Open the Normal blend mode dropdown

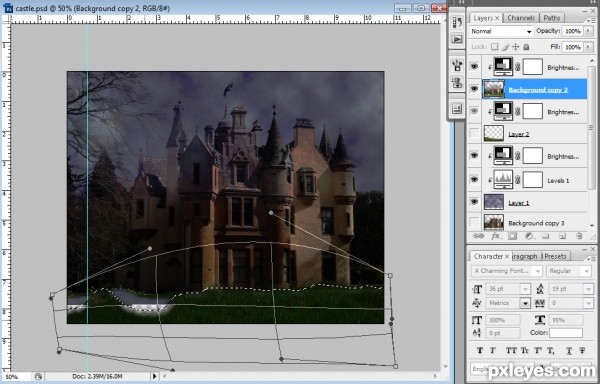[501, 31]
